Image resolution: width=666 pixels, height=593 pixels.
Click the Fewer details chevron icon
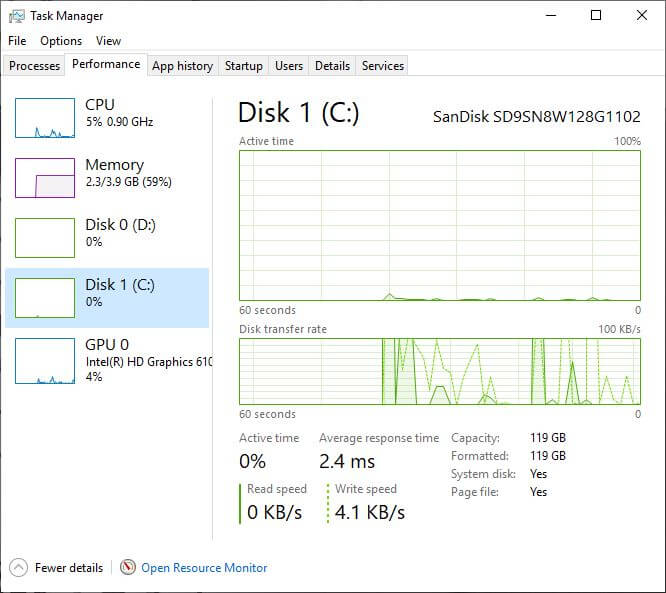[x=19, y=567]
